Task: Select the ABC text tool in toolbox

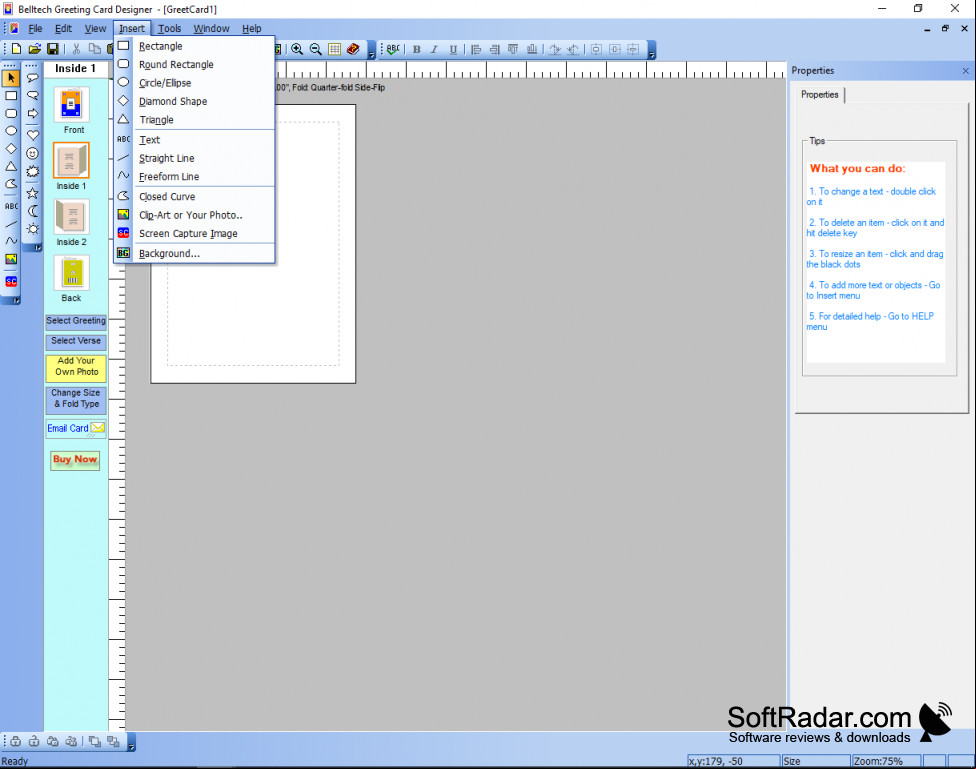Action: click(11, 206)
